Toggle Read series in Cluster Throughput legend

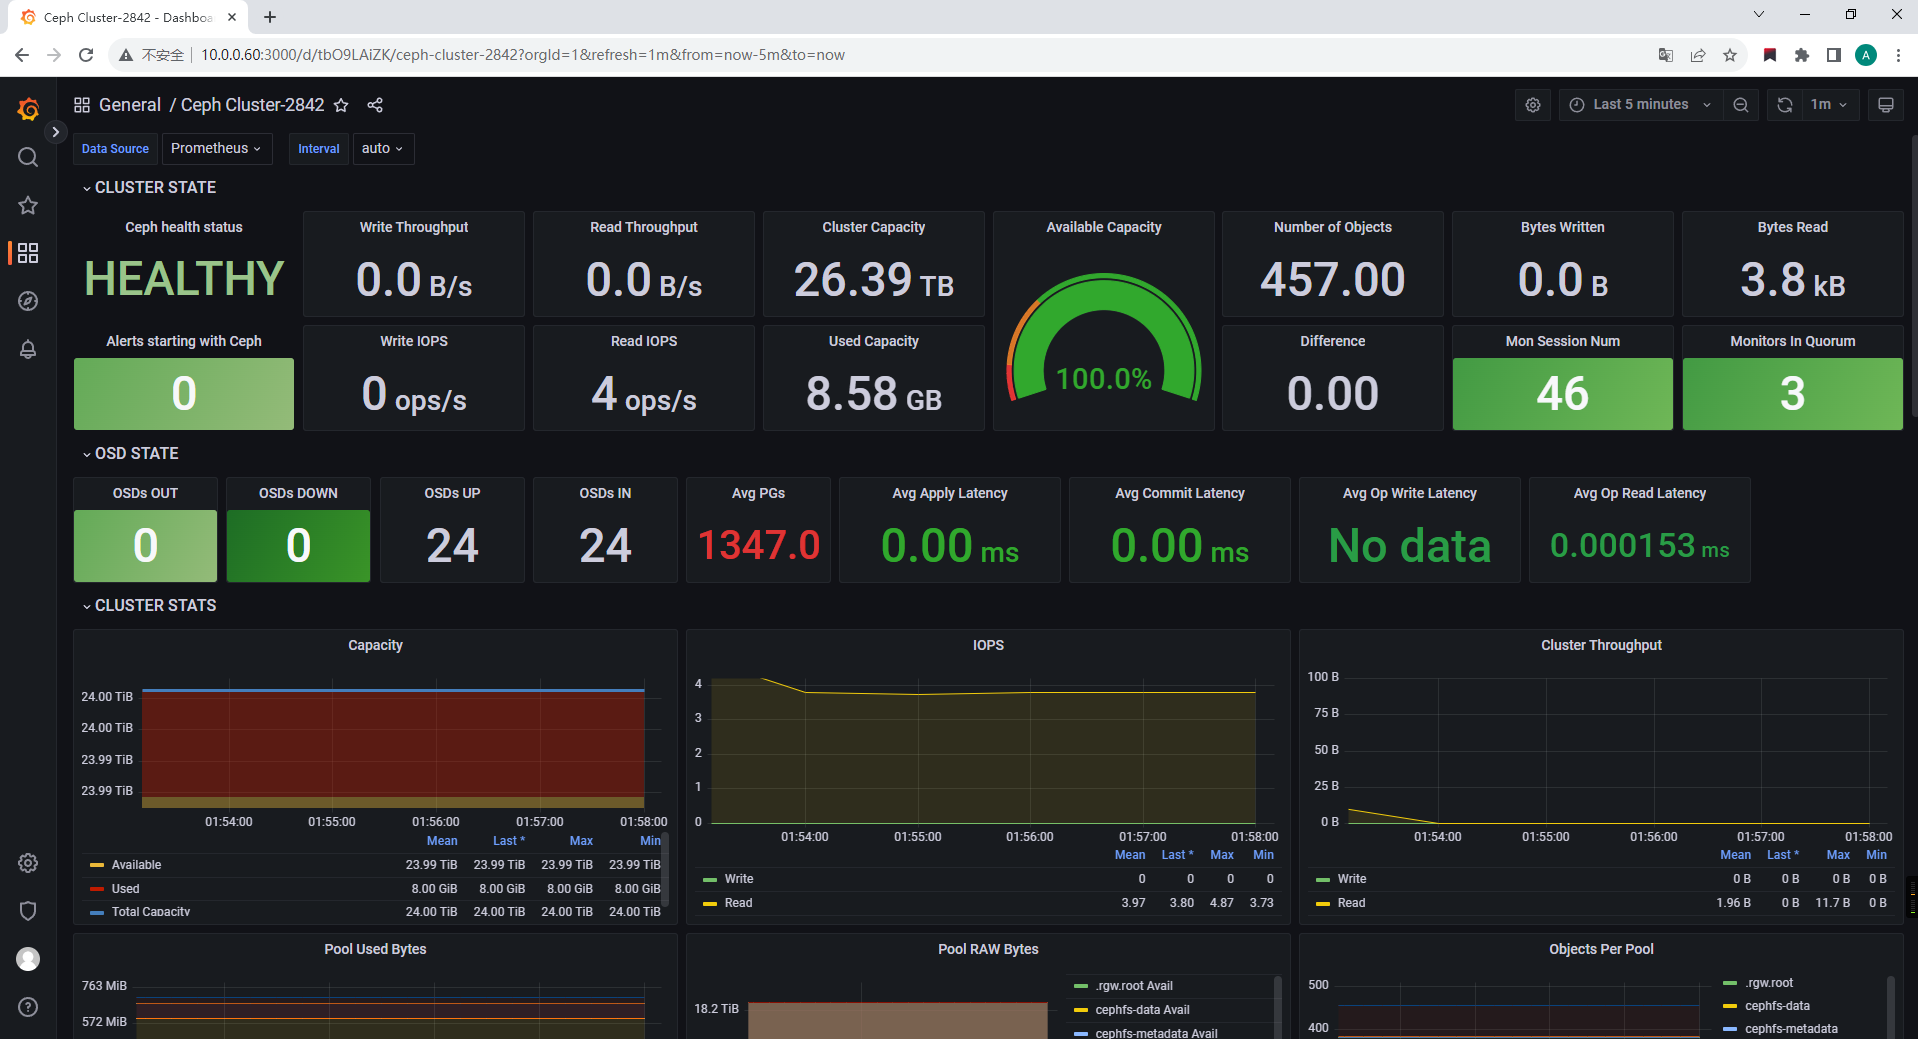tap(1352, 903)
